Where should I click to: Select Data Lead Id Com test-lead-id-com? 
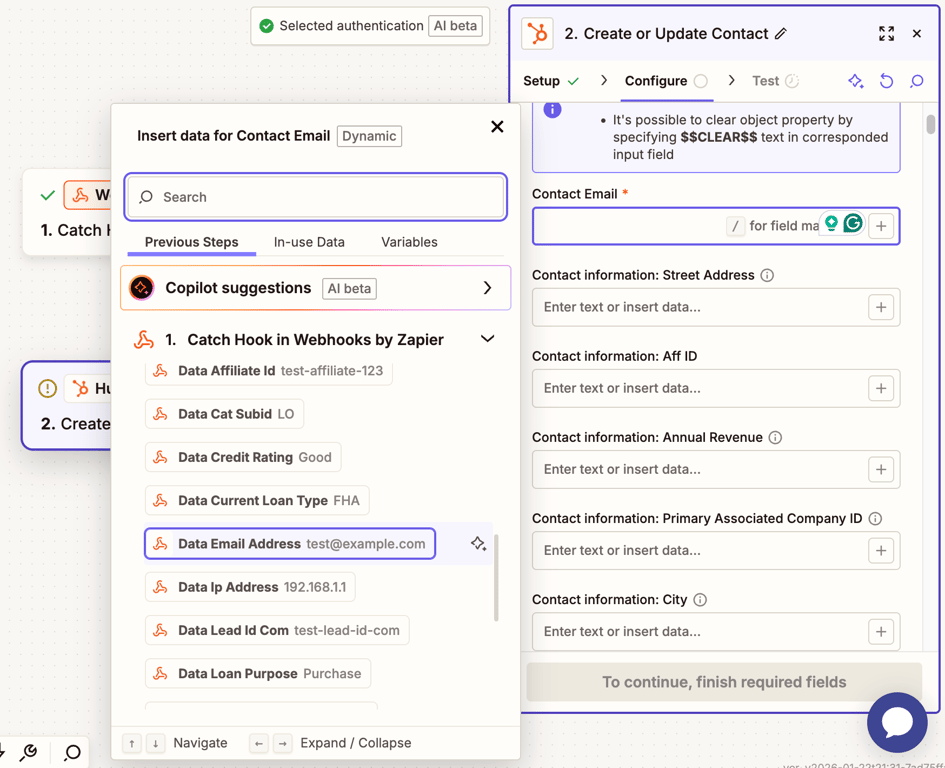point(277,631)
